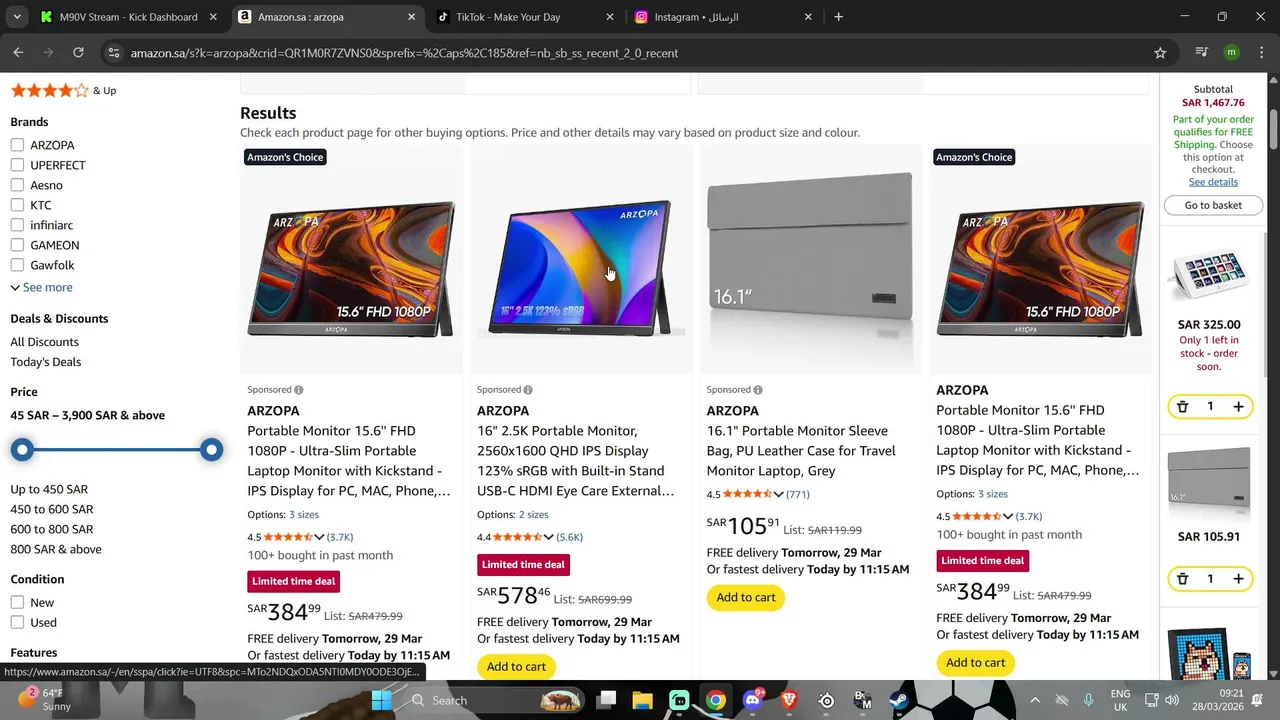Open the 16" 2.5K monitor product thumbnail
The width and height of the screenshot is (1280, 720).
point(581,265)
